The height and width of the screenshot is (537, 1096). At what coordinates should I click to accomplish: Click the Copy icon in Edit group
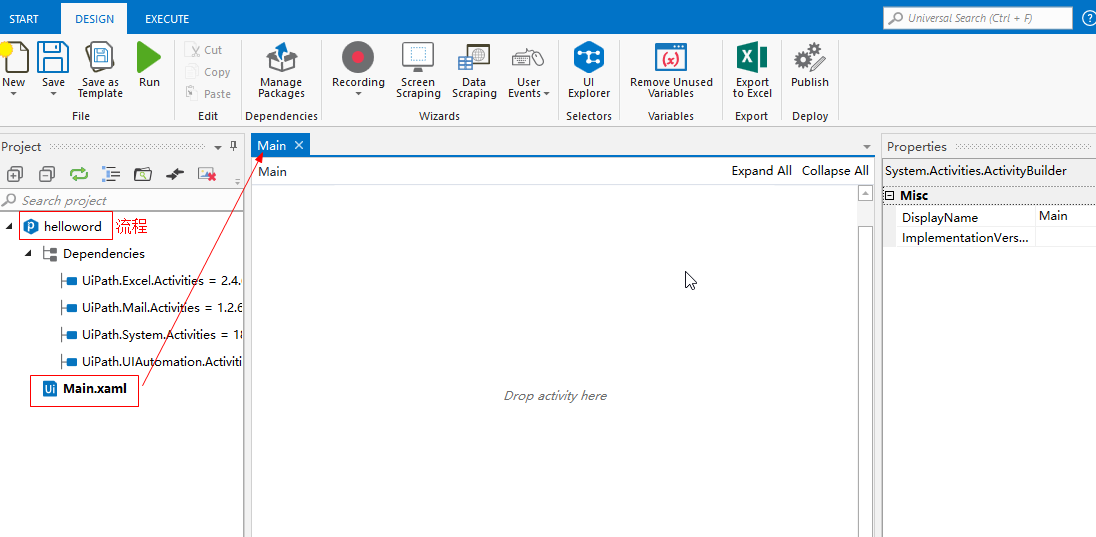[x=191, y=71]
